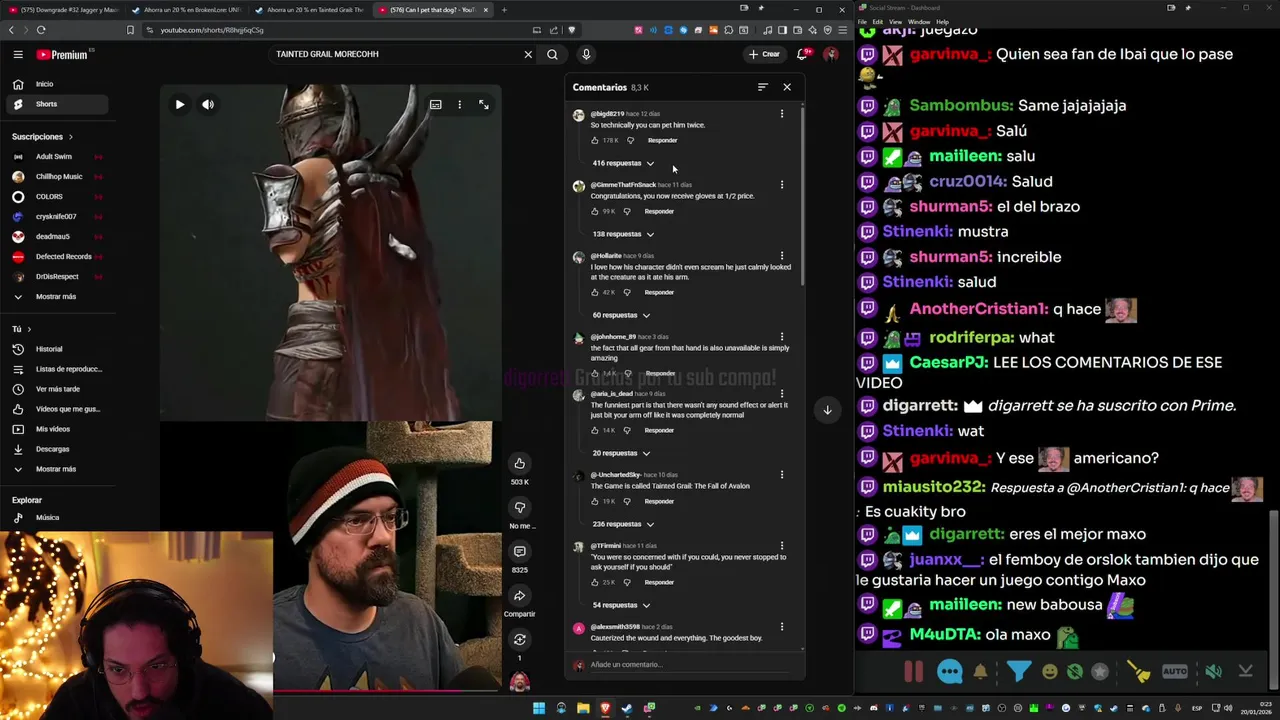Screen dimensions: 1280x720
Task: Reply to @-UnchartedSky- with Responder
Action: pyautogui.click(x=659, y=501)
